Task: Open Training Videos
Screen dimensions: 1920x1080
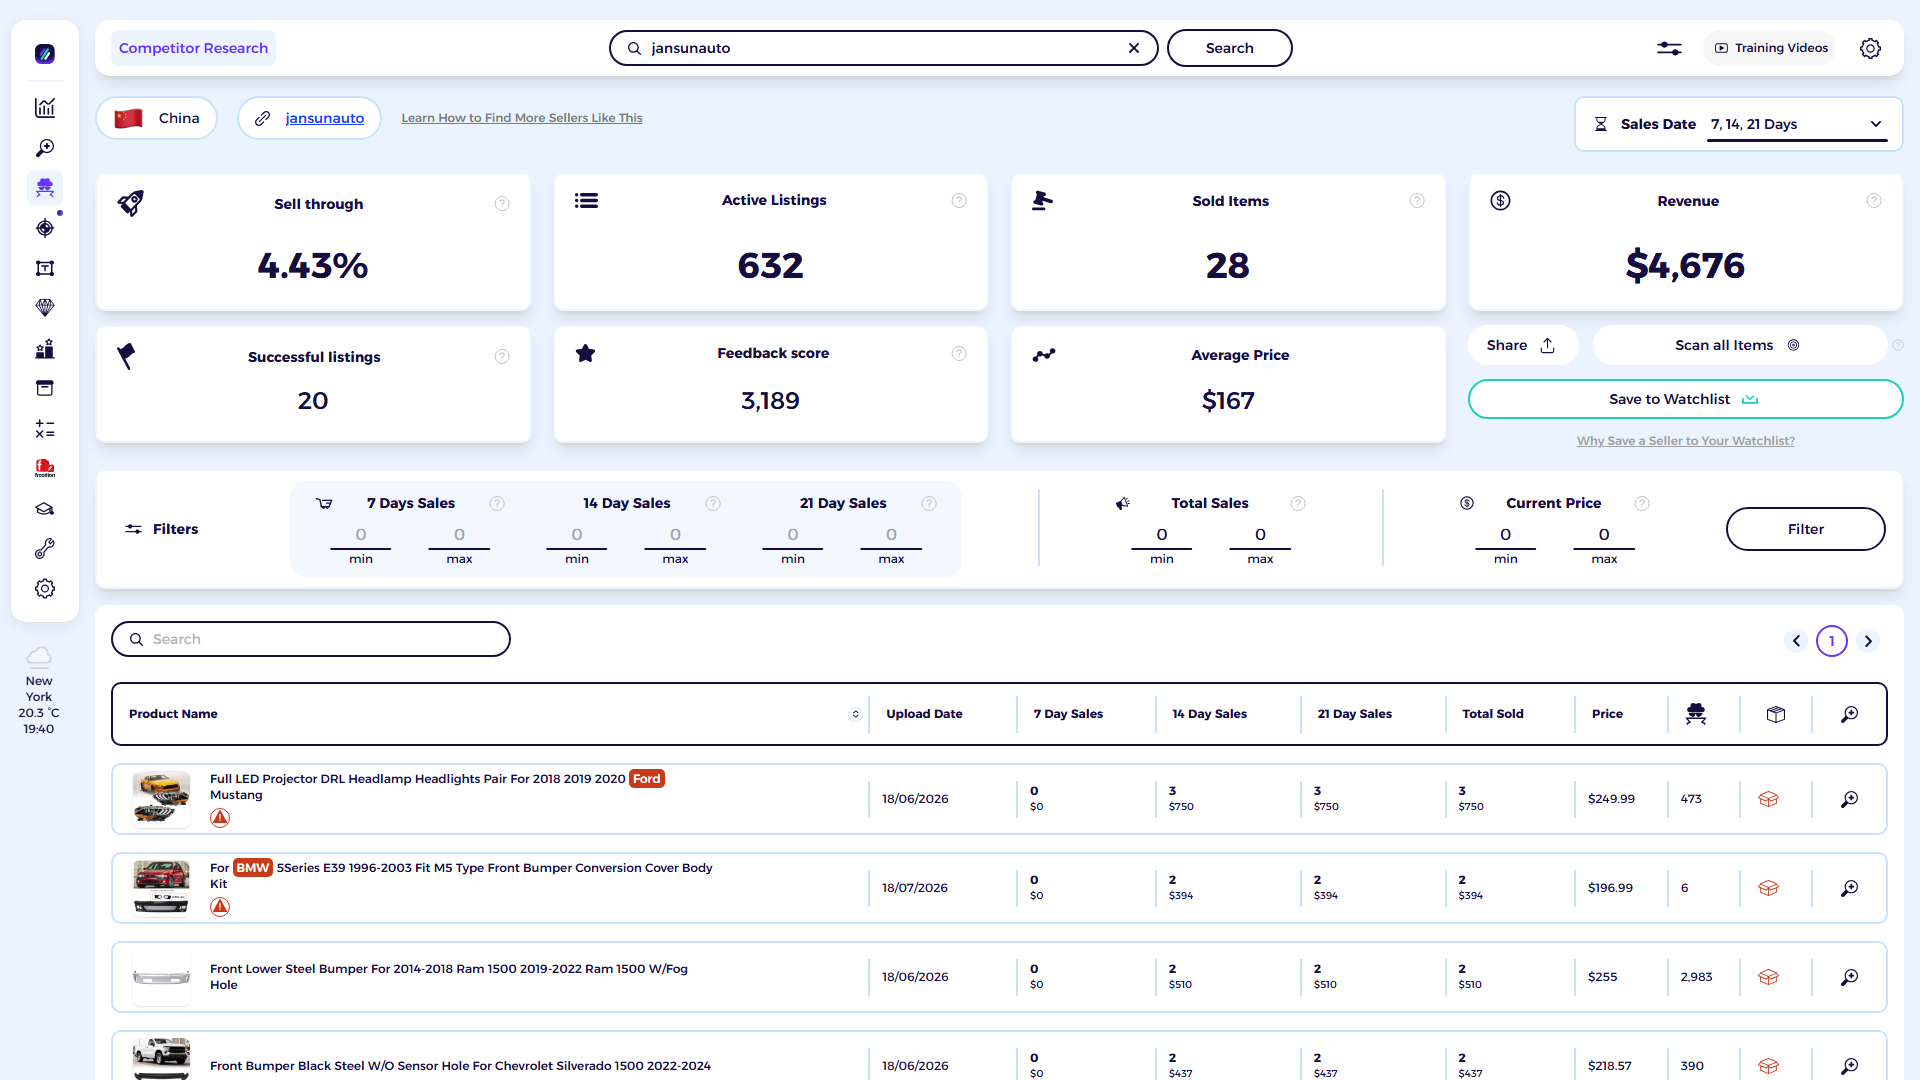Action: click(x=1770, y=48)
